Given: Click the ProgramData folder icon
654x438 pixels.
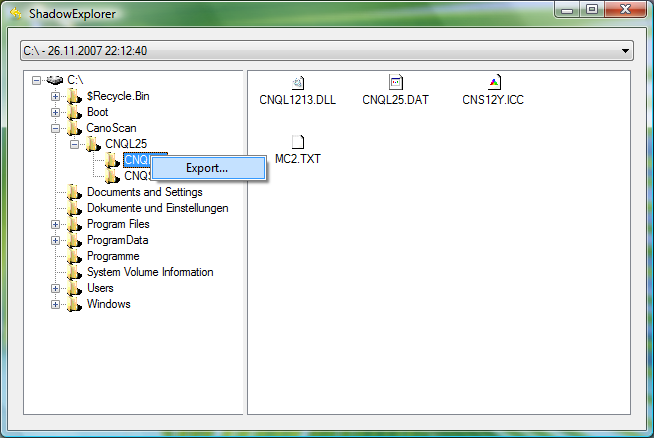Looking at the screenshot, I should (x=74, y=240).
